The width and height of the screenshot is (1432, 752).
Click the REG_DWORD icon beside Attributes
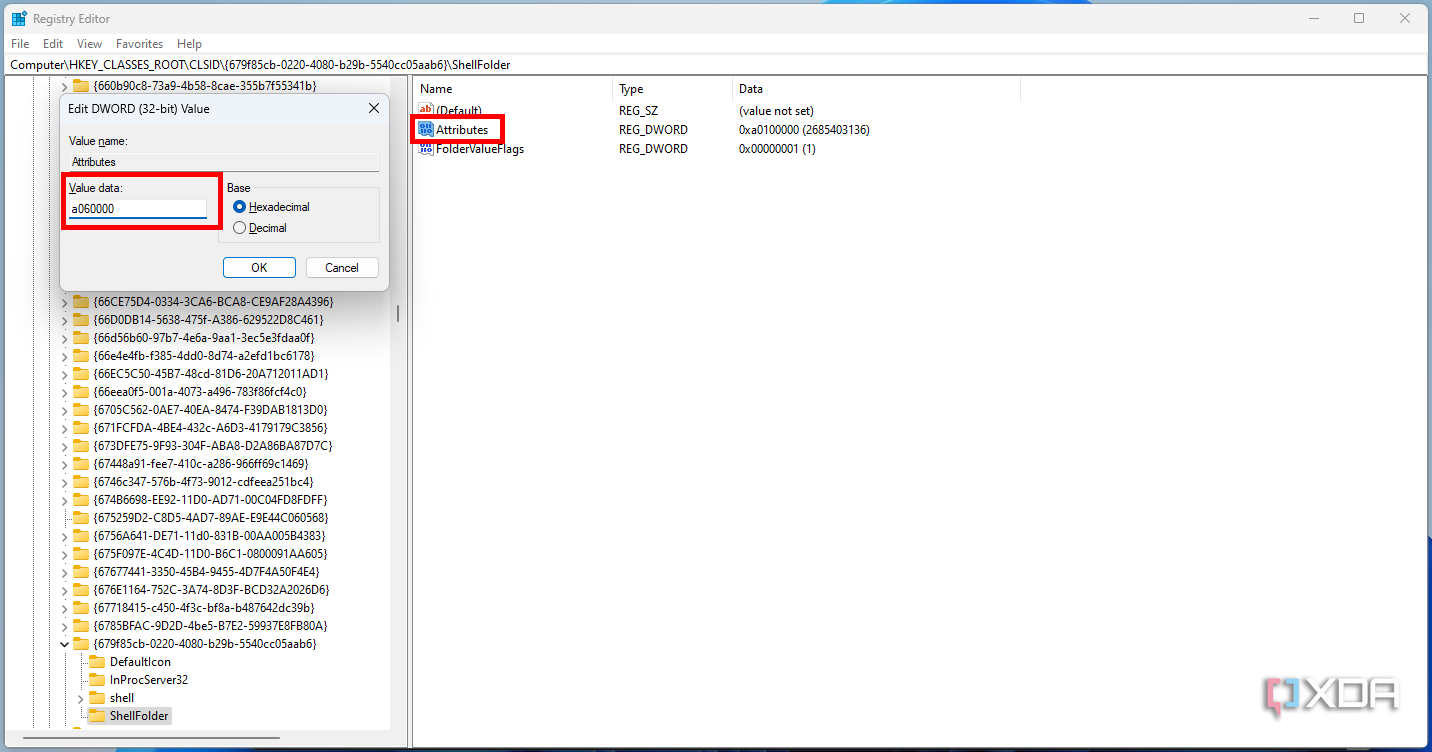tap(425, 129)
